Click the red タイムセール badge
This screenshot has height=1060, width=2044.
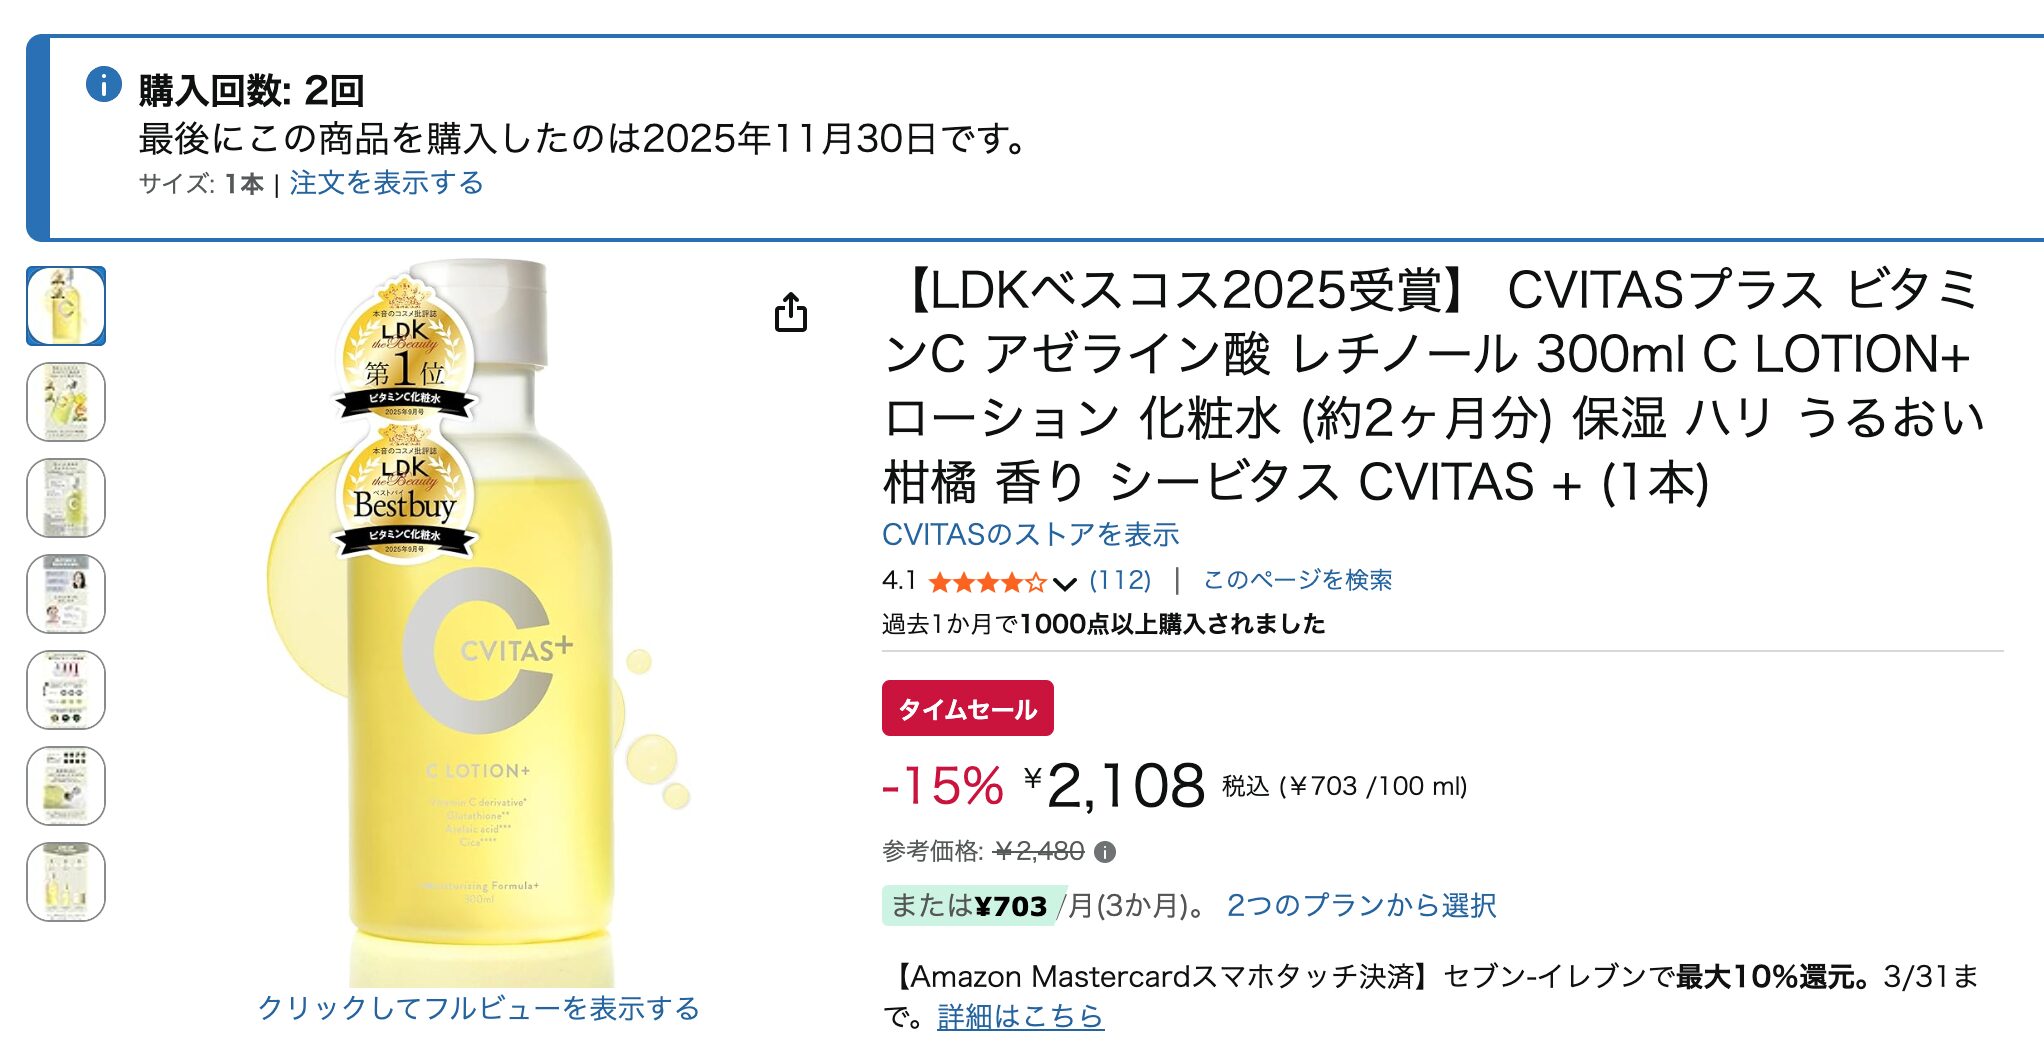[967, 708]
